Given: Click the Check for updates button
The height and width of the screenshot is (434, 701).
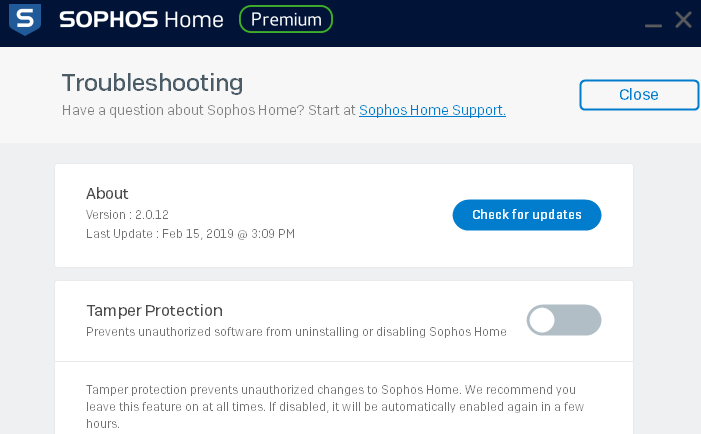Looking at the screenshot, I should pos(527,215).
